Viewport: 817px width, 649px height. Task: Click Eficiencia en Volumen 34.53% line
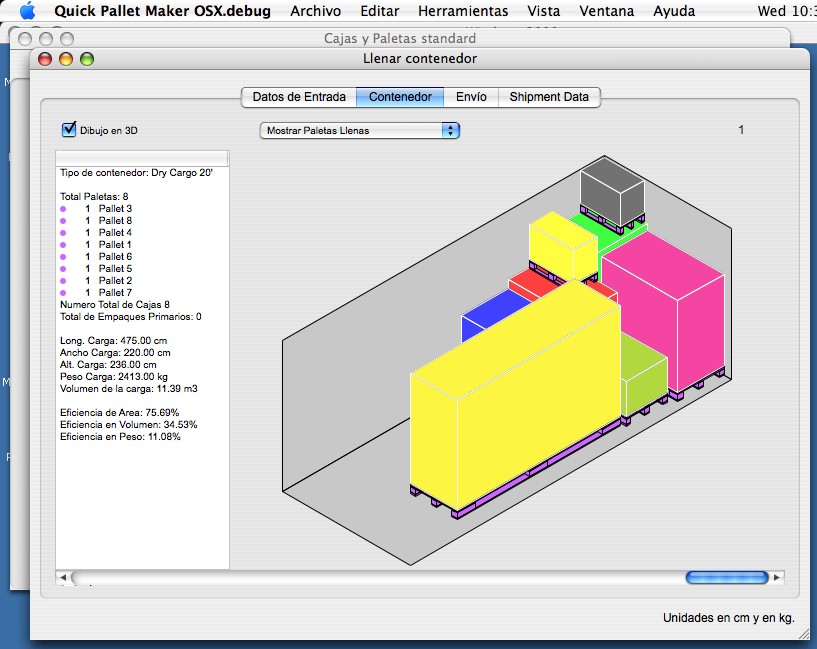click(x=128, y=425)
